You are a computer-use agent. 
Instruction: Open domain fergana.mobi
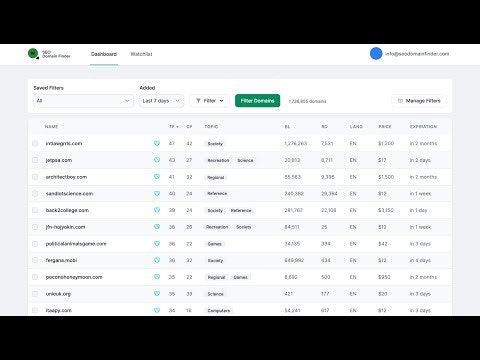(x=61, y=260)
